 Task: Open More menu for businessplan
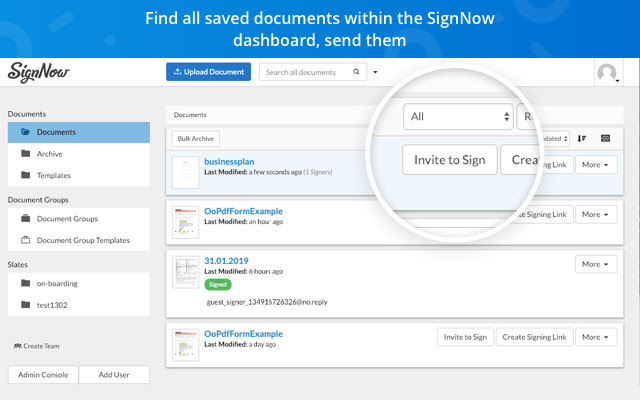[x=596, y=165]
